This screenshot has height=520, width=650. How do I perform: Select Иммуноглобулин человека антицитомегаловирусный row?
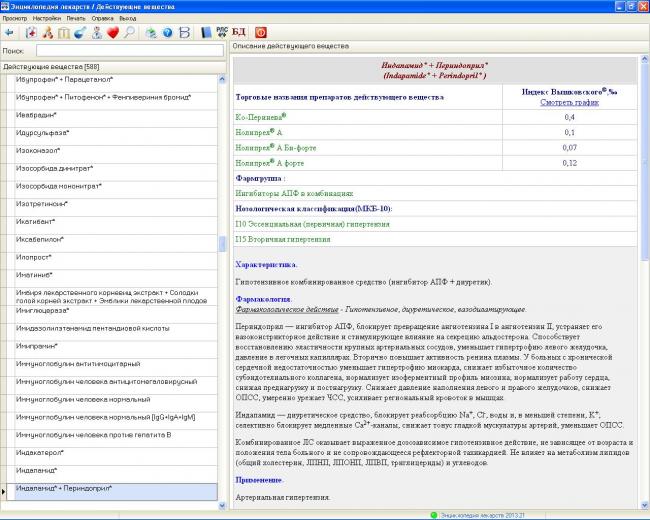[116, 386]
